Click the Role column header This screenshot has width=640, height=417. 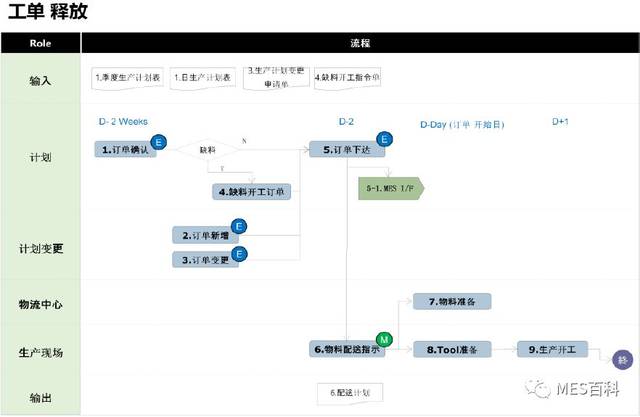tap(41, 43)
